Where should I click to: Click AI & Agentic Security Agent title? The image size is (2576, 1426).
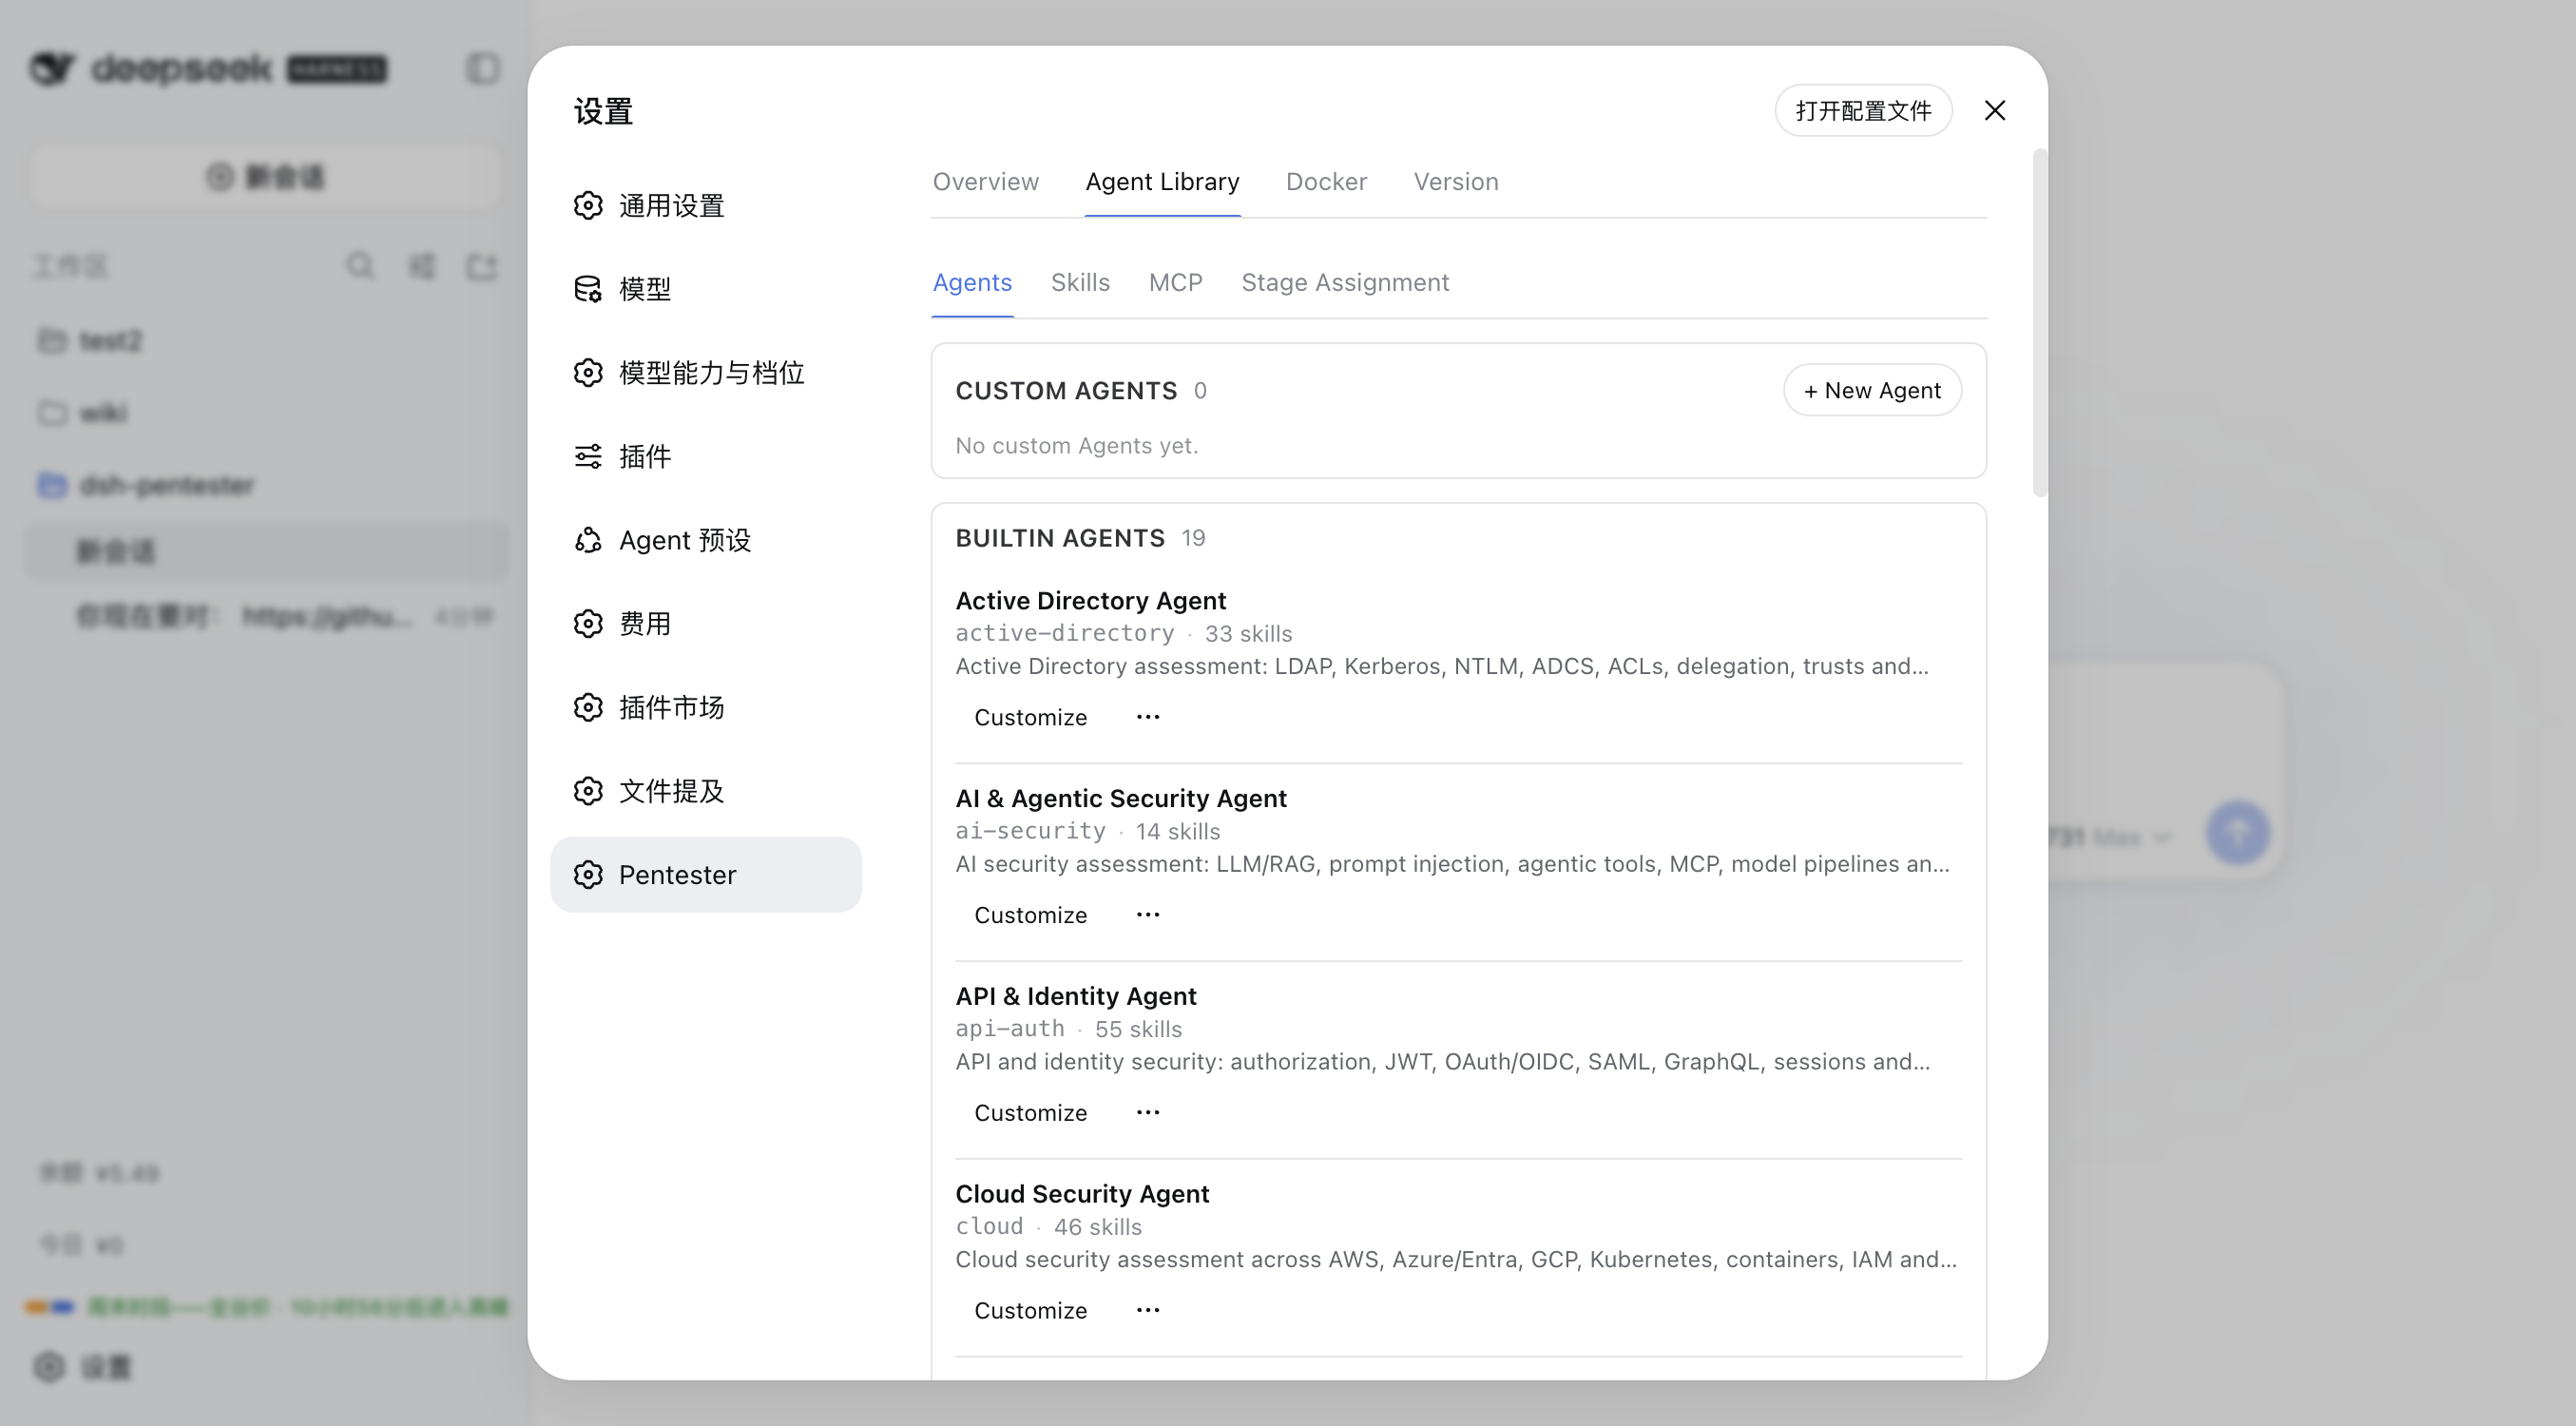(x=1121, y=798)
